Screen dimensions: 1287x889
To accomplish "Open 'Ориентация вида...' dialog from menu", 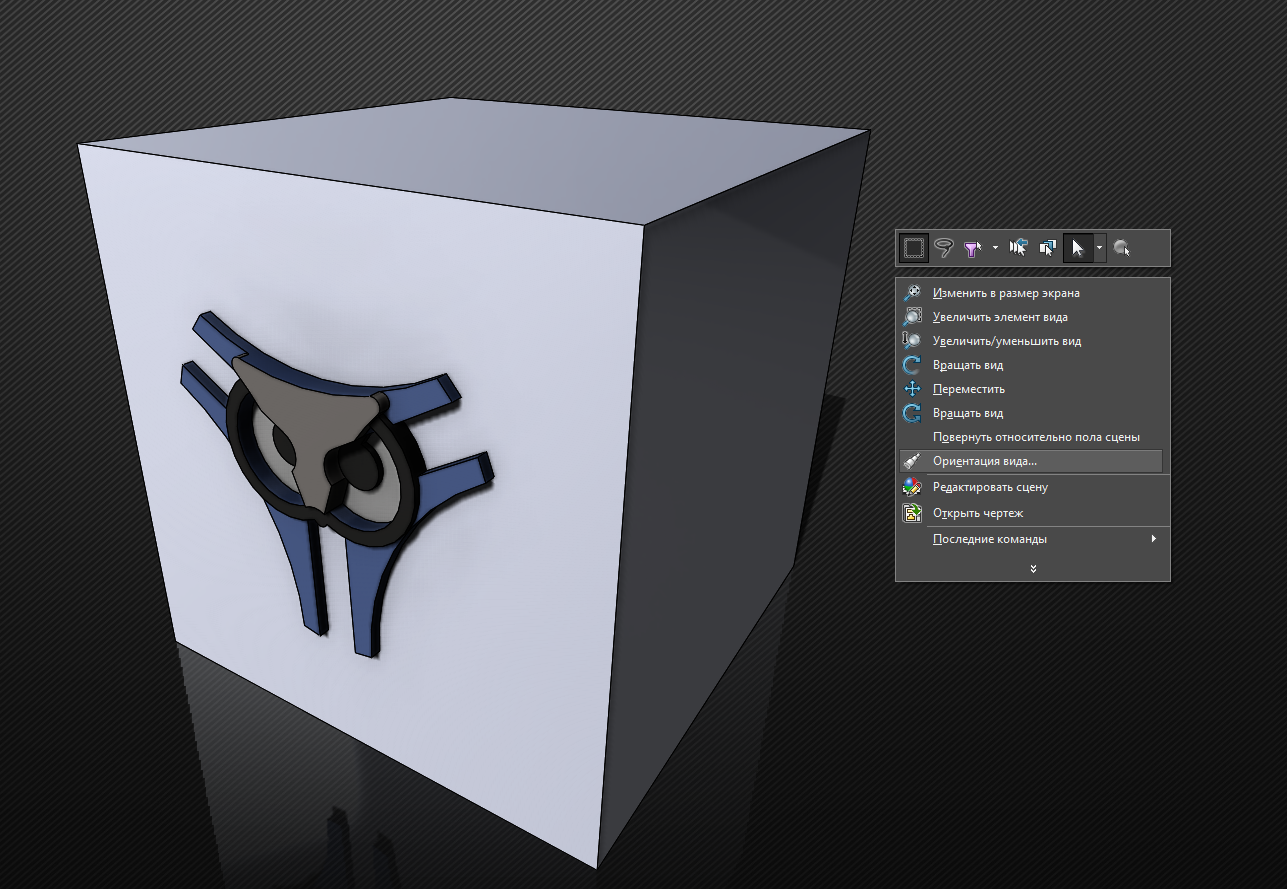I will [x=1032, y=461].
